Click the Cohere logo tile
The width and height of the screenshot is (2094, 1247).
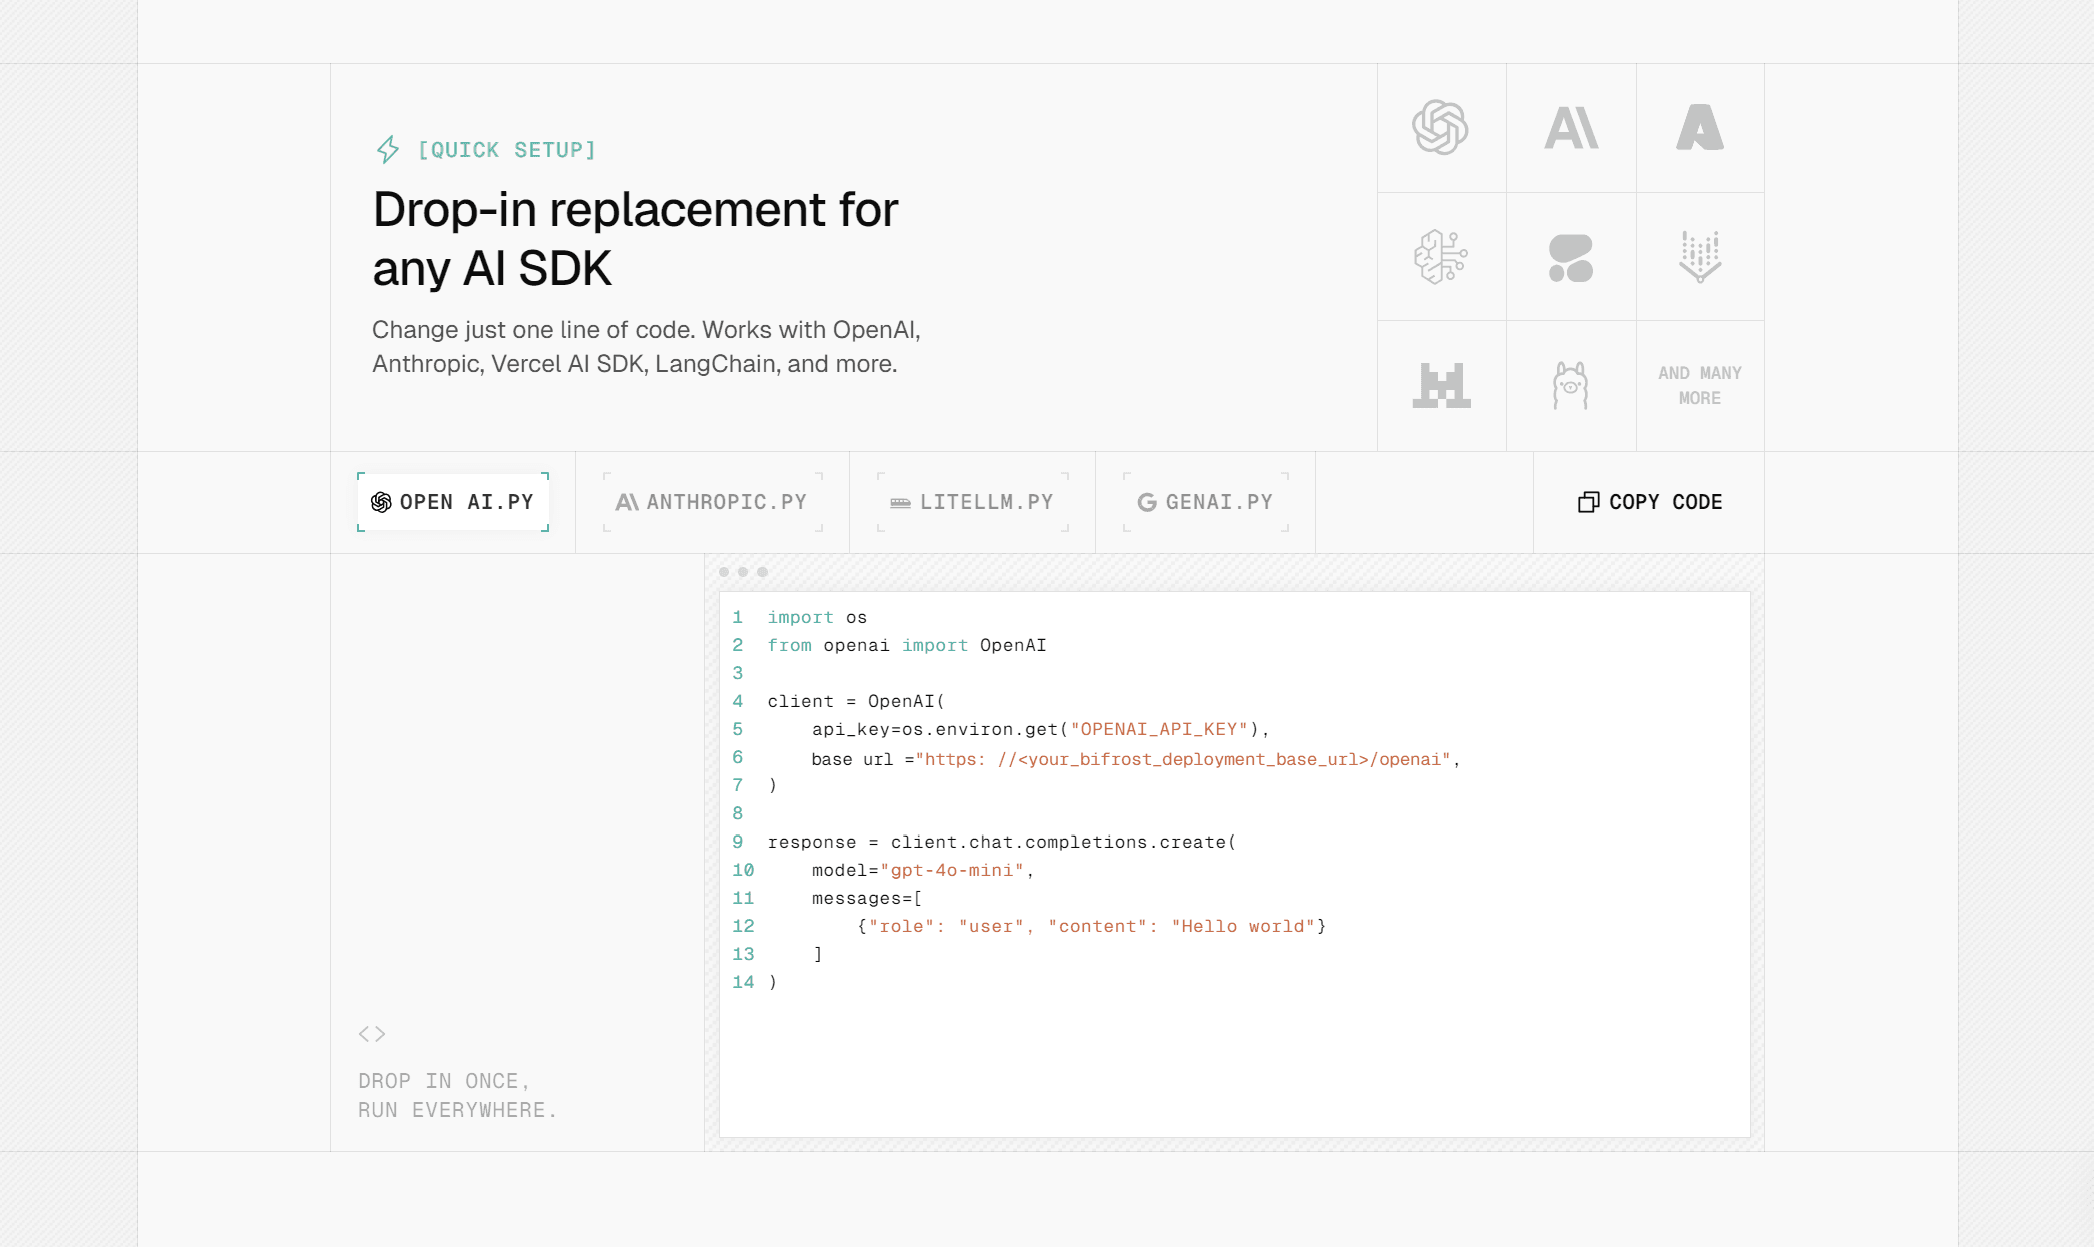1571,257
